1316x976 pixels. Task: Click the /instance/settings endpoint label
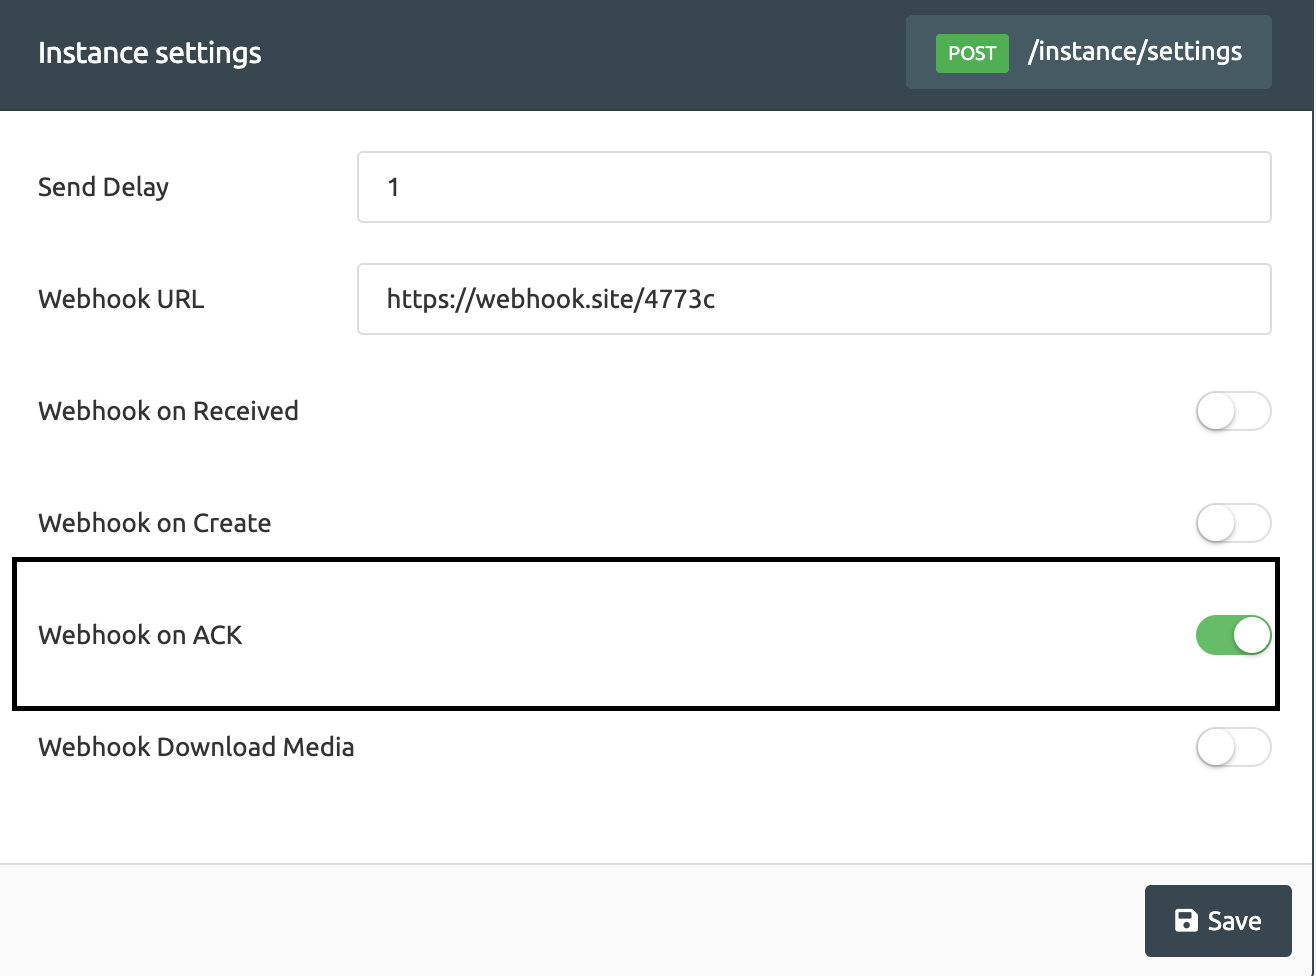[x=1135, y=51]
